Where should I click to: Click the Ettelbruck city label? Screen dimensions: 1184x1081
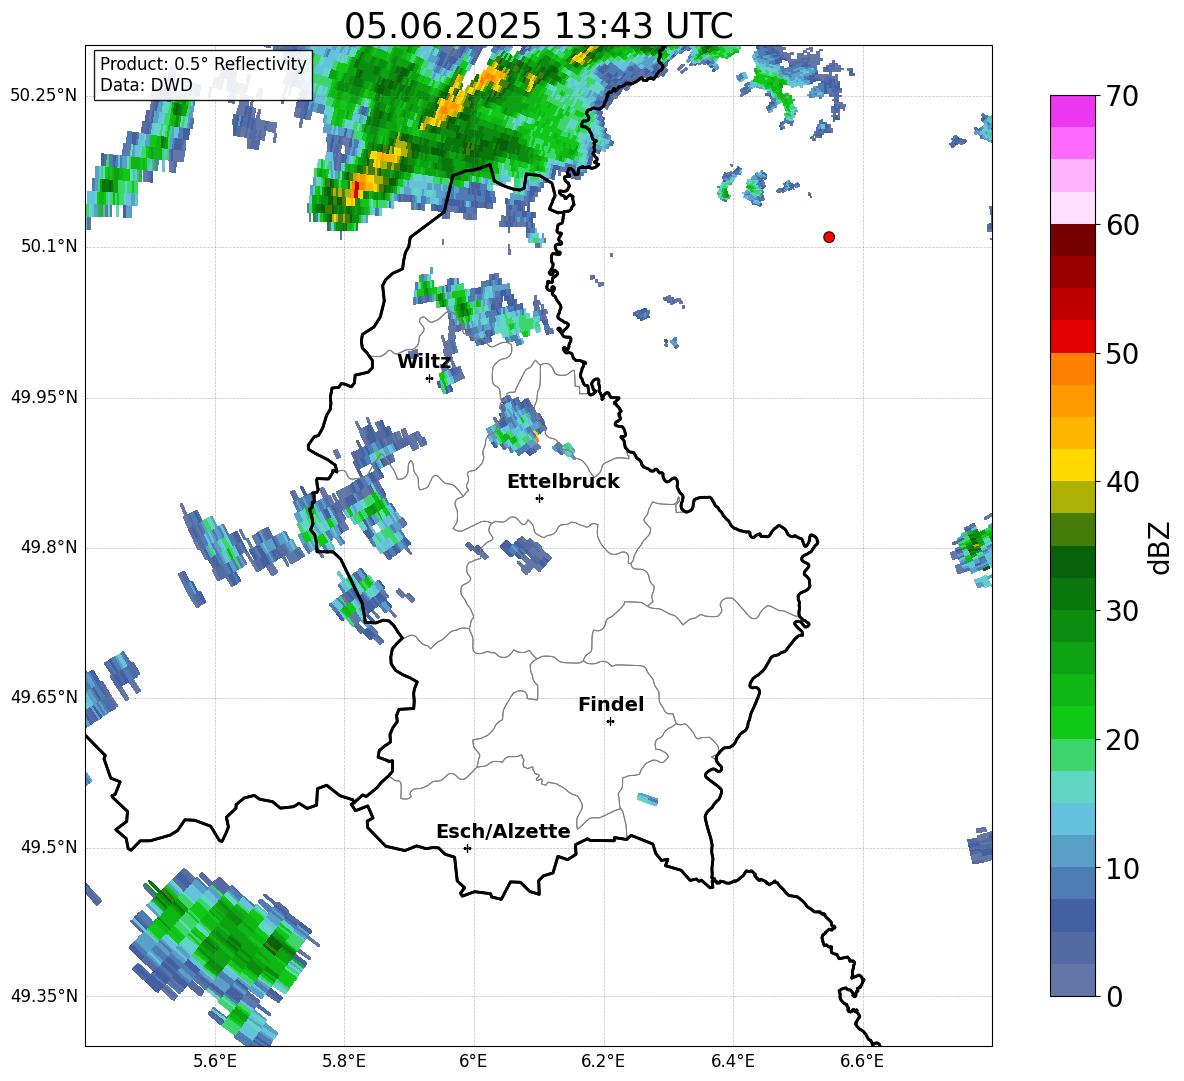pos(563,482)
